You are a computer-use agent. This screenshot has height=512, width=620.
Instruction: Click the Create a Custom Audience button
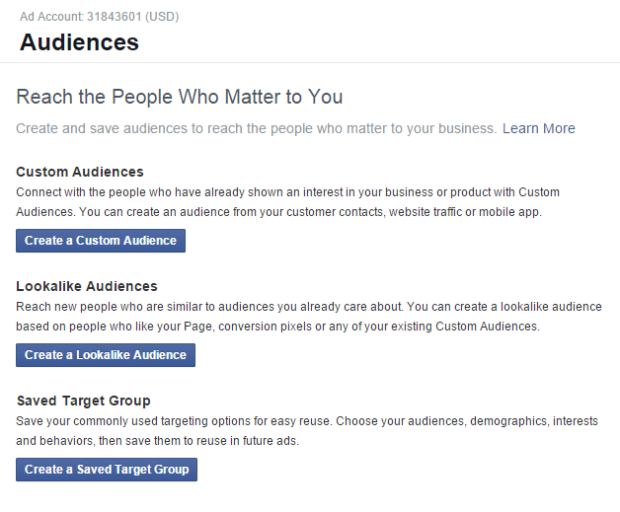[100, 241]
